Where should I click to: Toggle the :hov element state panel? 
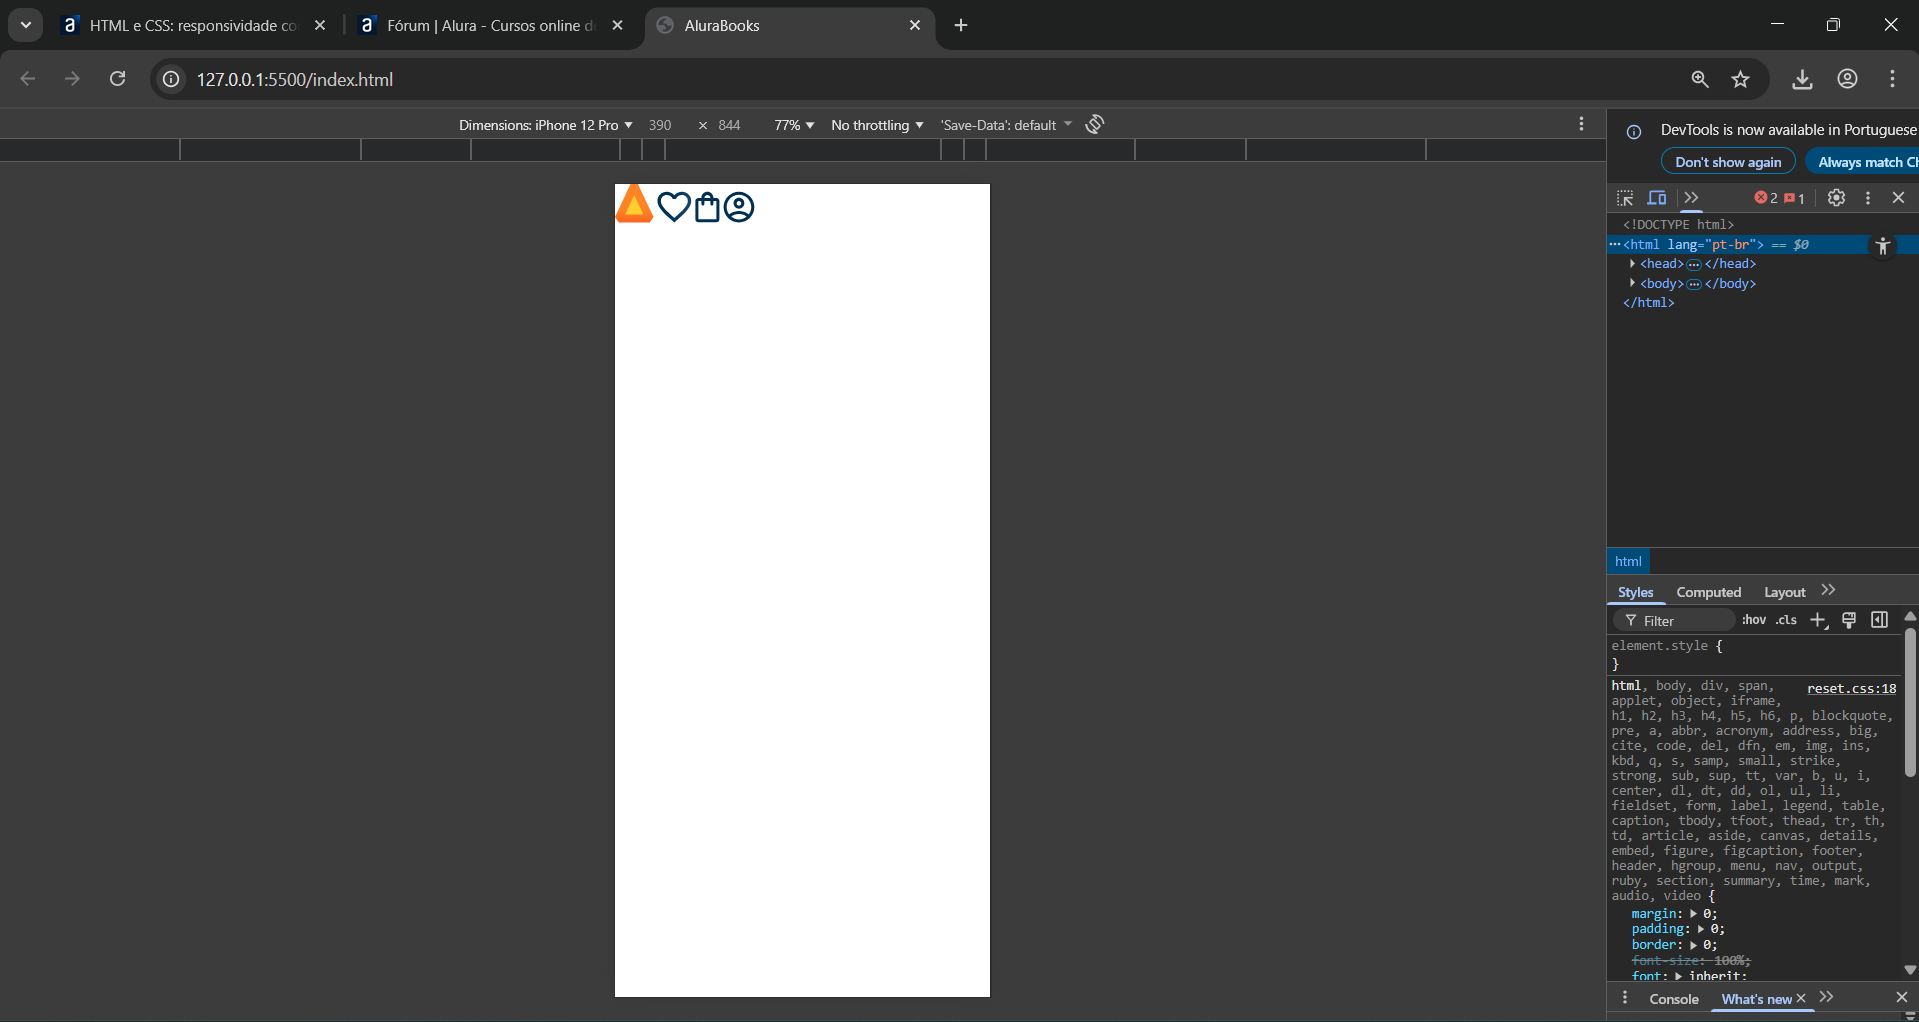point(1754,620)
